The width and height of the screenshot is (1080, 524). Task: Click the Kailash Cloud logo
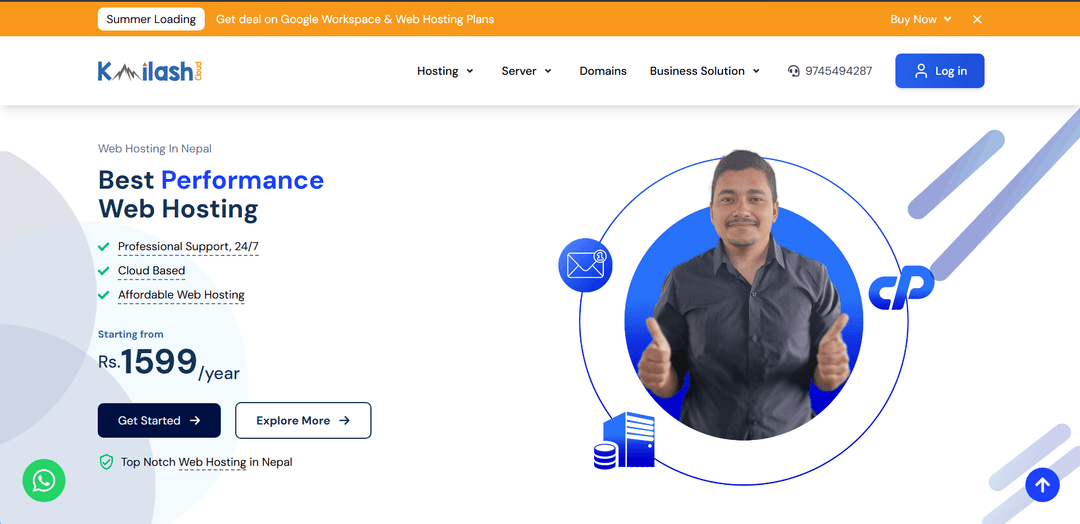click(151, 71)
